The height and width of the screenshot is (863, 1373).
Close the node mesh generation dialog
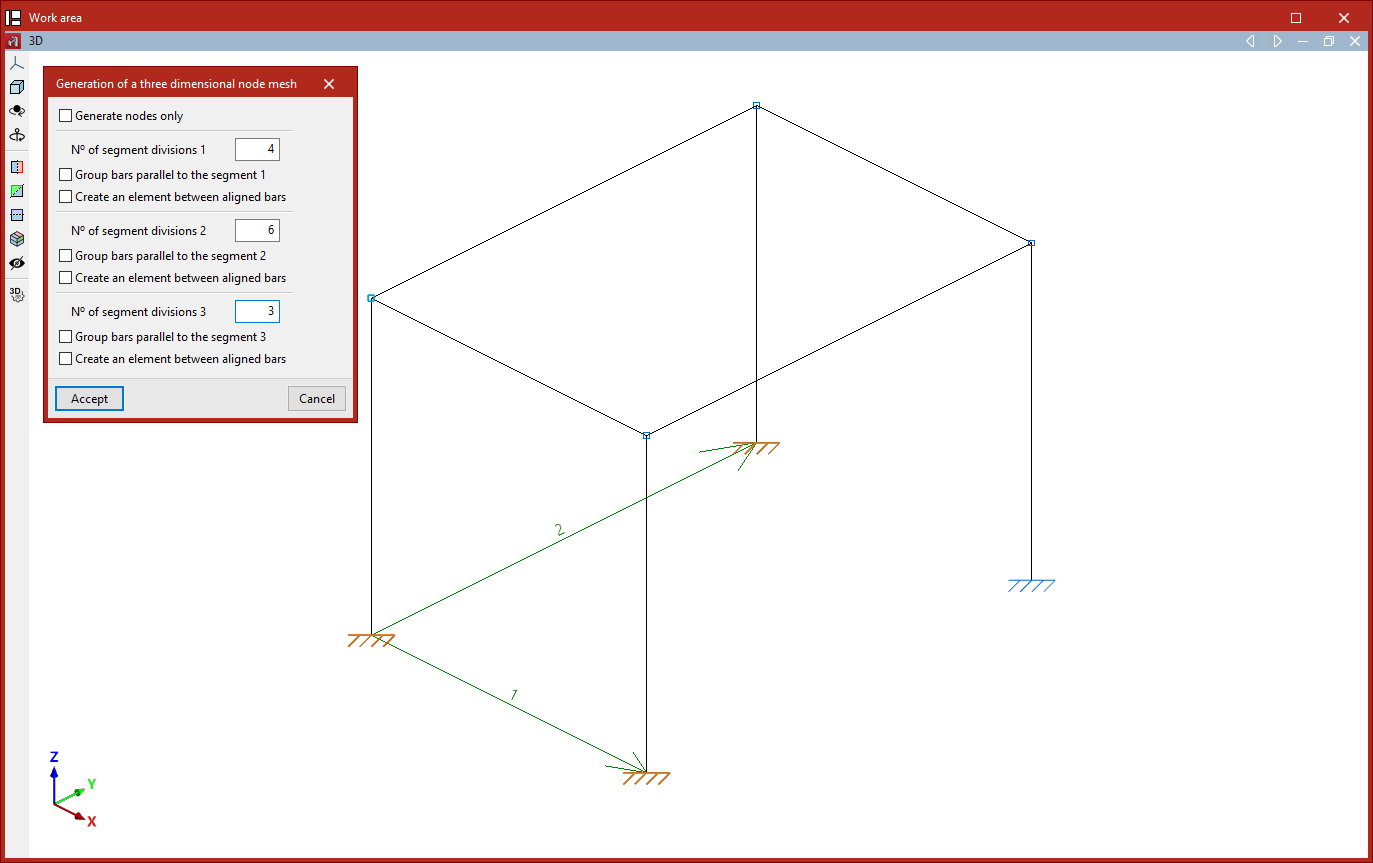(x=329, y=84)
